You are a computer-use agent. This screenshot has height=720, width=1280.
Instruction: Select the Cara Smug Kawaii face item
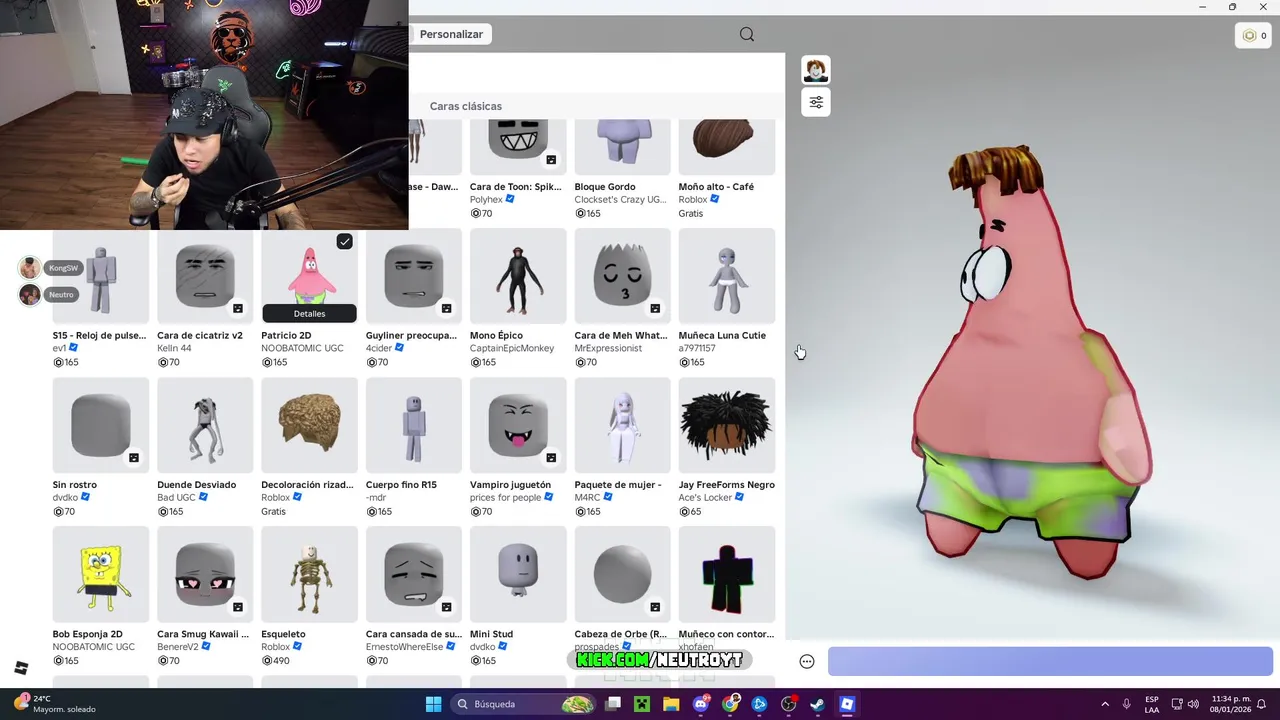[205, 574]
